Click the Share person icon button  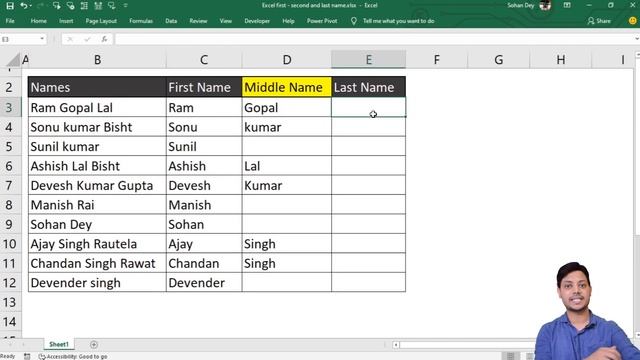[599, 21]
